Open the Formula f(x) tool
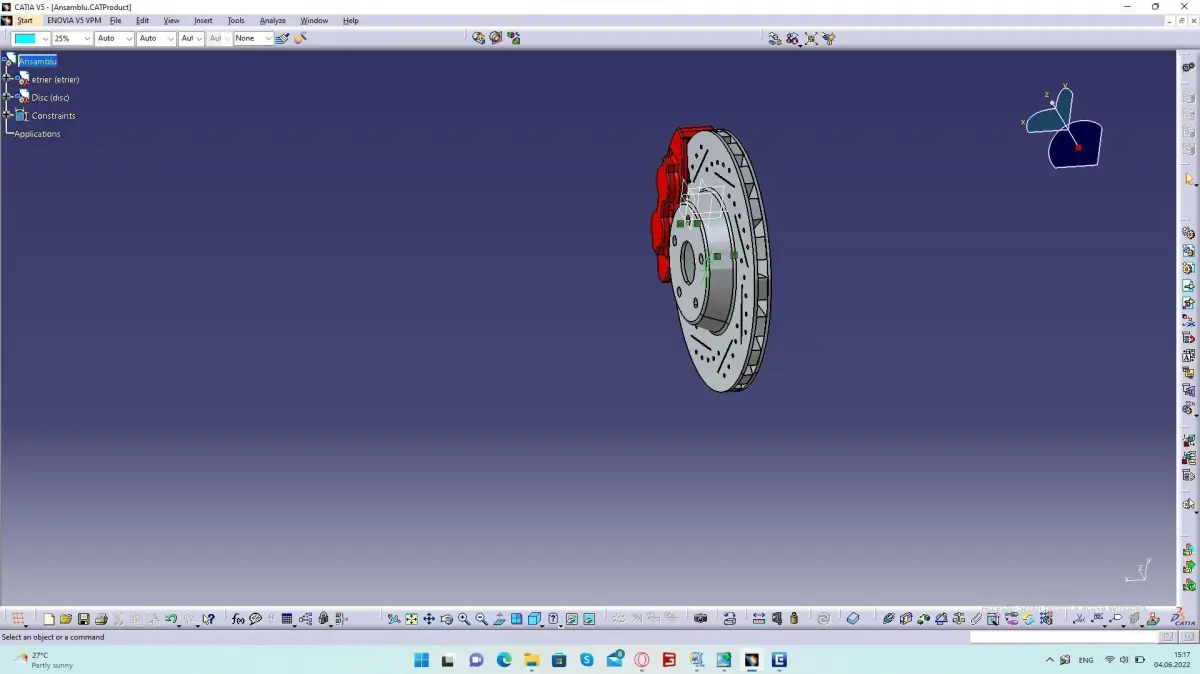Image resolution: width=1200 pixels, height=674 pixels. (x=238, y=619)
